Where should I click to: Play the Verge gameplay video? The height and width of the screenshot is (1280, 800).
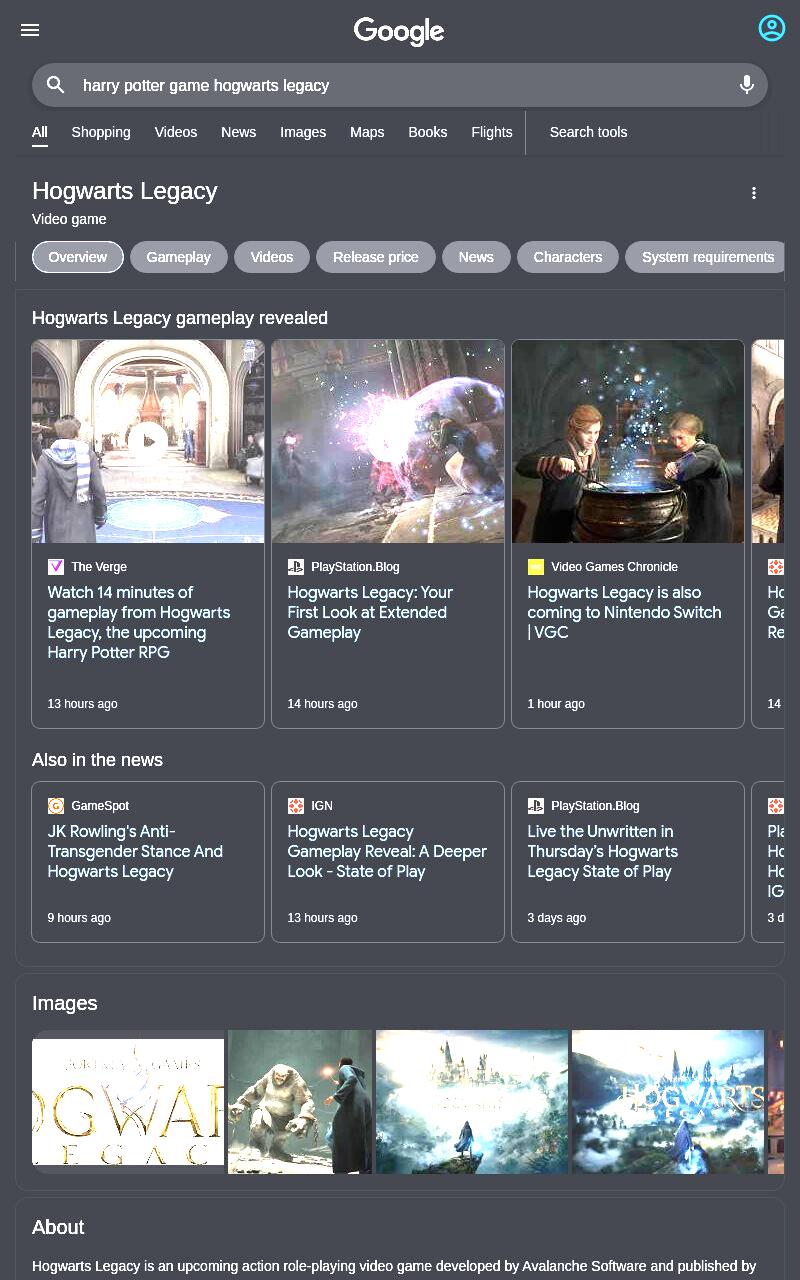coord(148,441)
